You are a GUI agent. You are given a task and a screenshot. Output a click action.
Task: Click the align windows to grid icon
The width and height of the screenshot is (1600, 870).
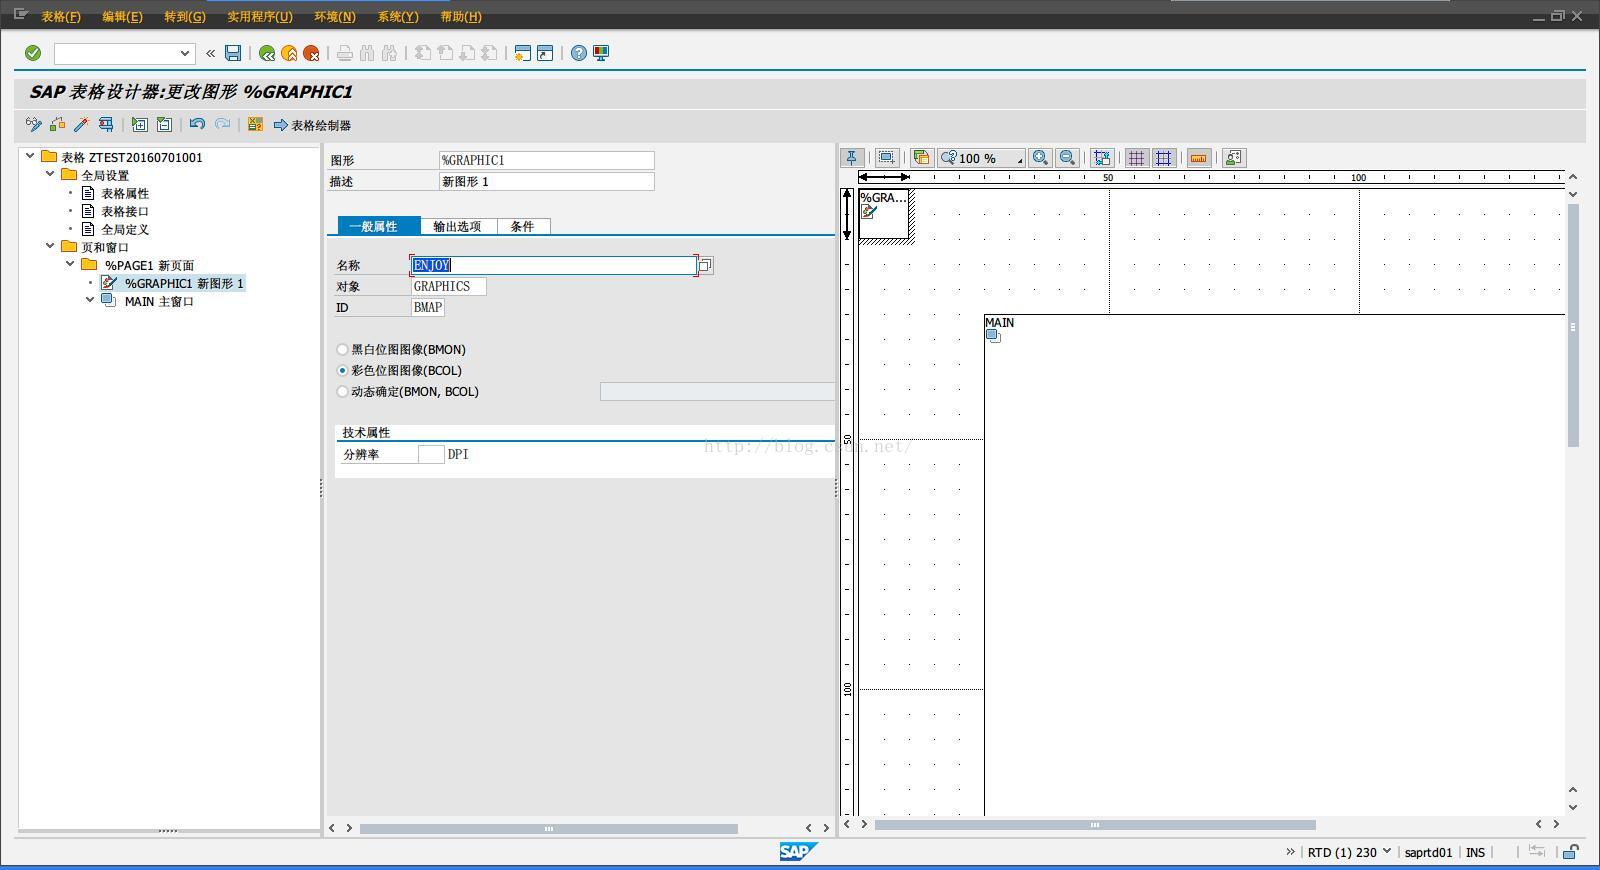tap(1102, 158)
